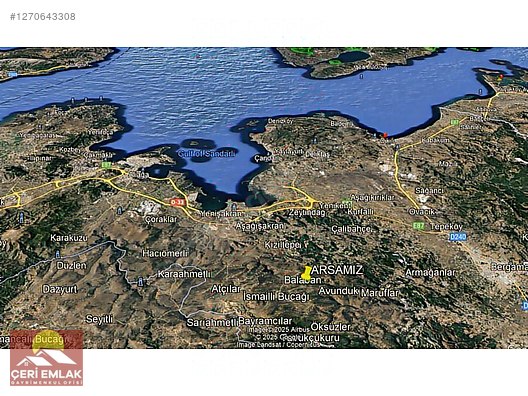Click the İsmailli Bucağı label

click(276, 297)
